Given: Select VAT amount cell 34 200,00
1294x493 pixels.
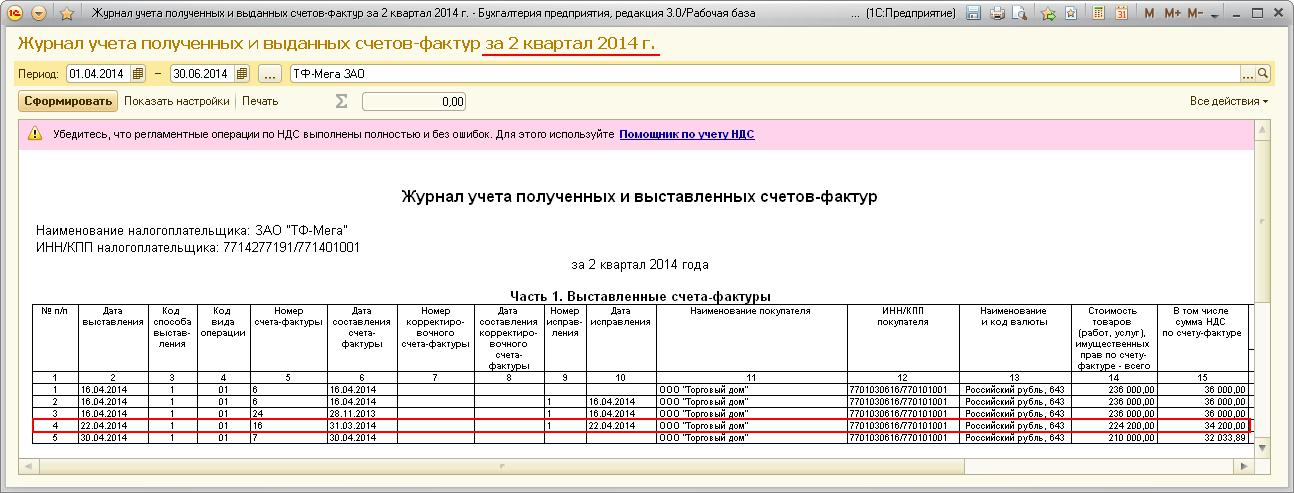Looking at the screenshot, I should tap(1201, 425).
